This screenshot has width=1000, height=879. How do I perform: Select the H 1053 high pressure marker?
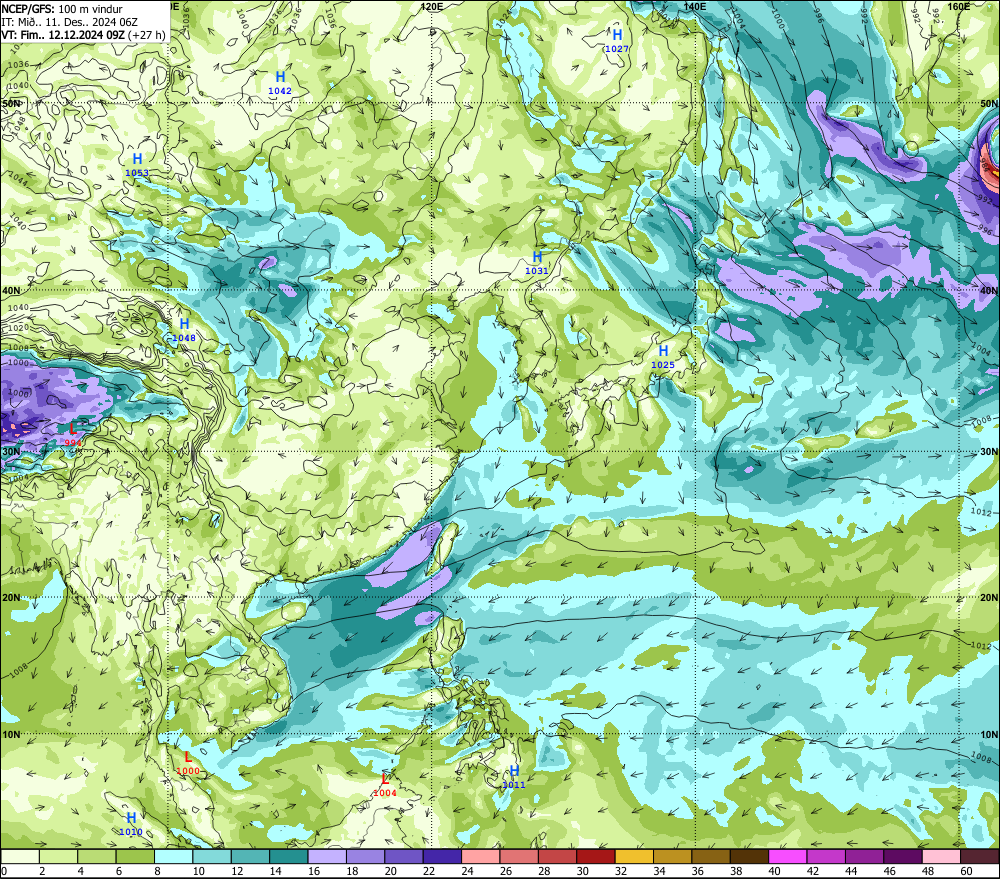coord(137,165)
